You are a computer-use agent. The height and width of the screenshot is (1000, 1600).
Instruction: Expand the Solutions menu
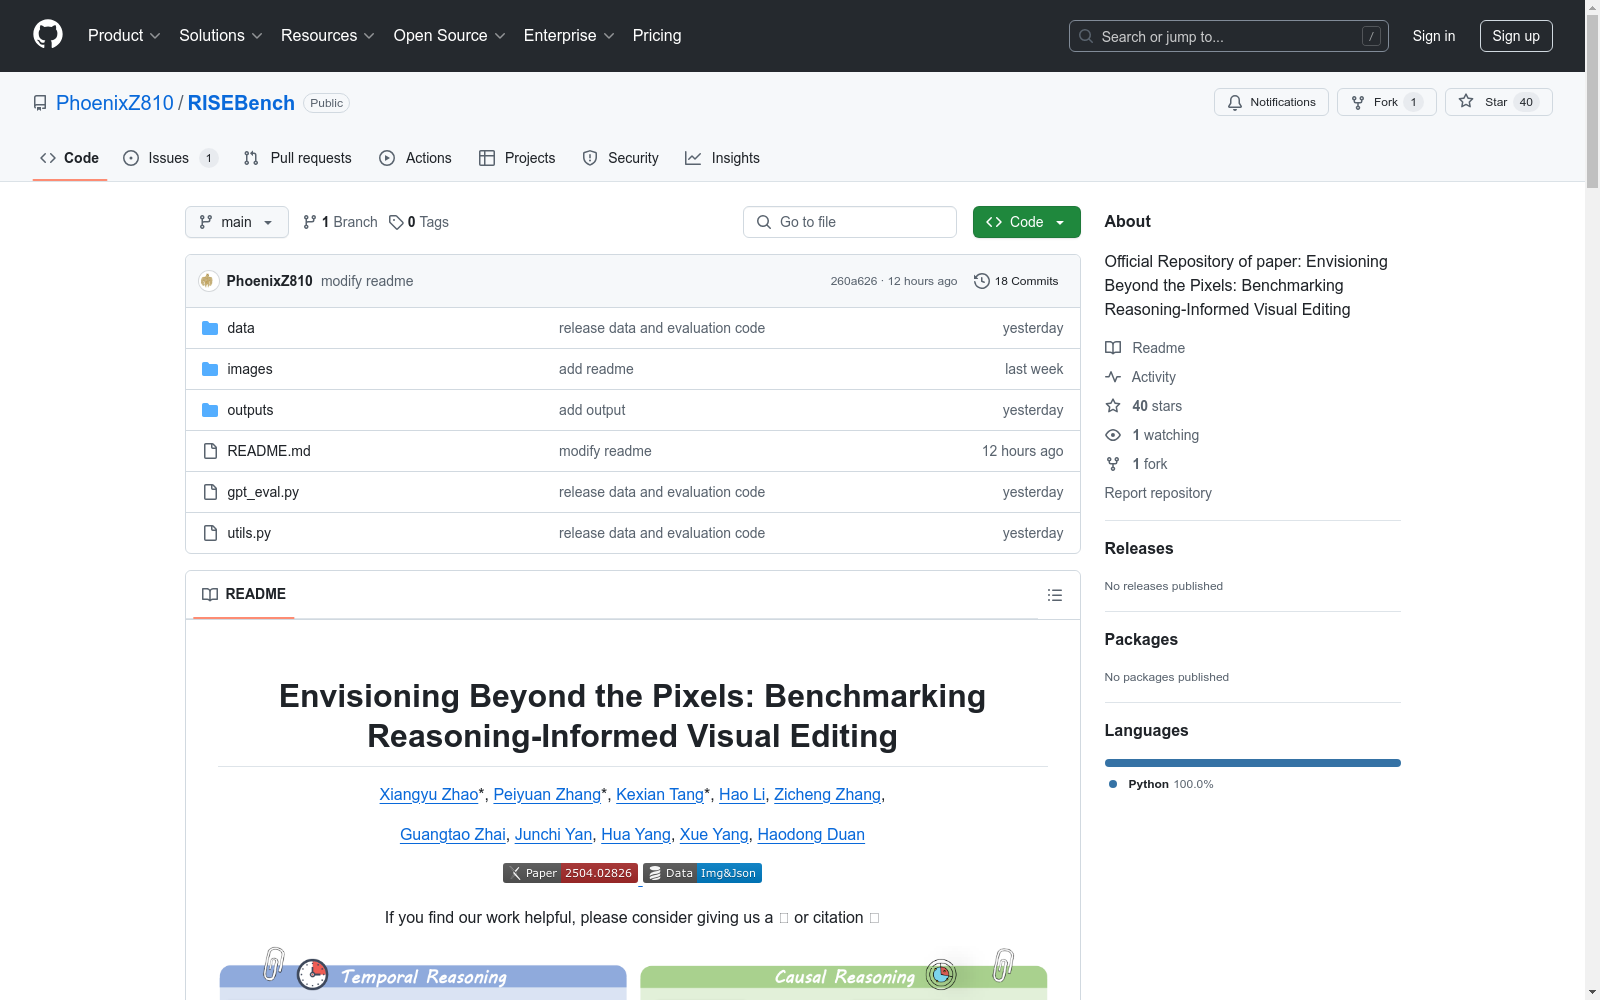tap(221, 36)
